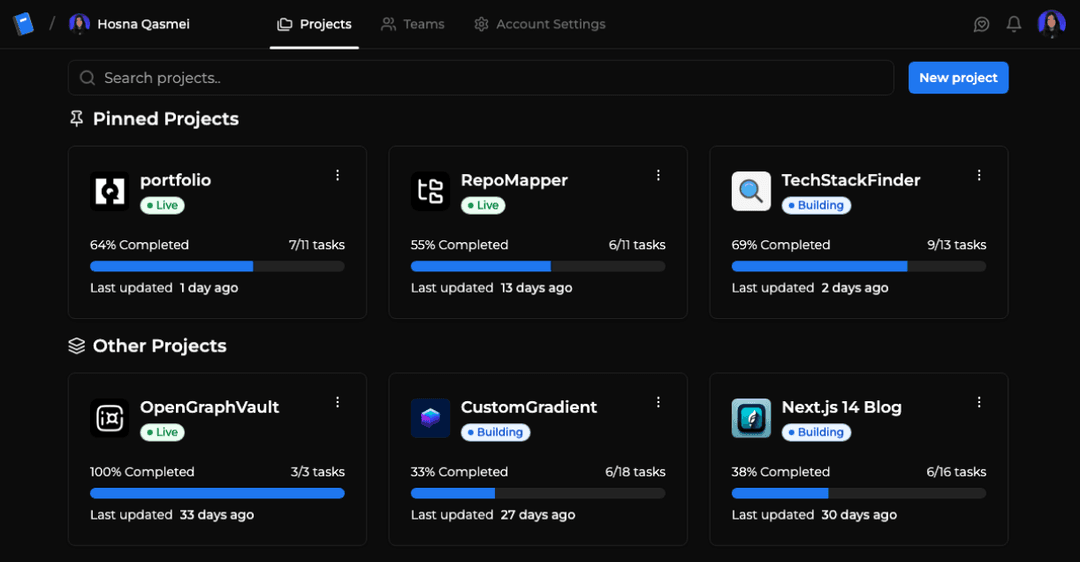Screen dimensions: 1080x562
Task: Click the New project button
Action: pos(958,78)
